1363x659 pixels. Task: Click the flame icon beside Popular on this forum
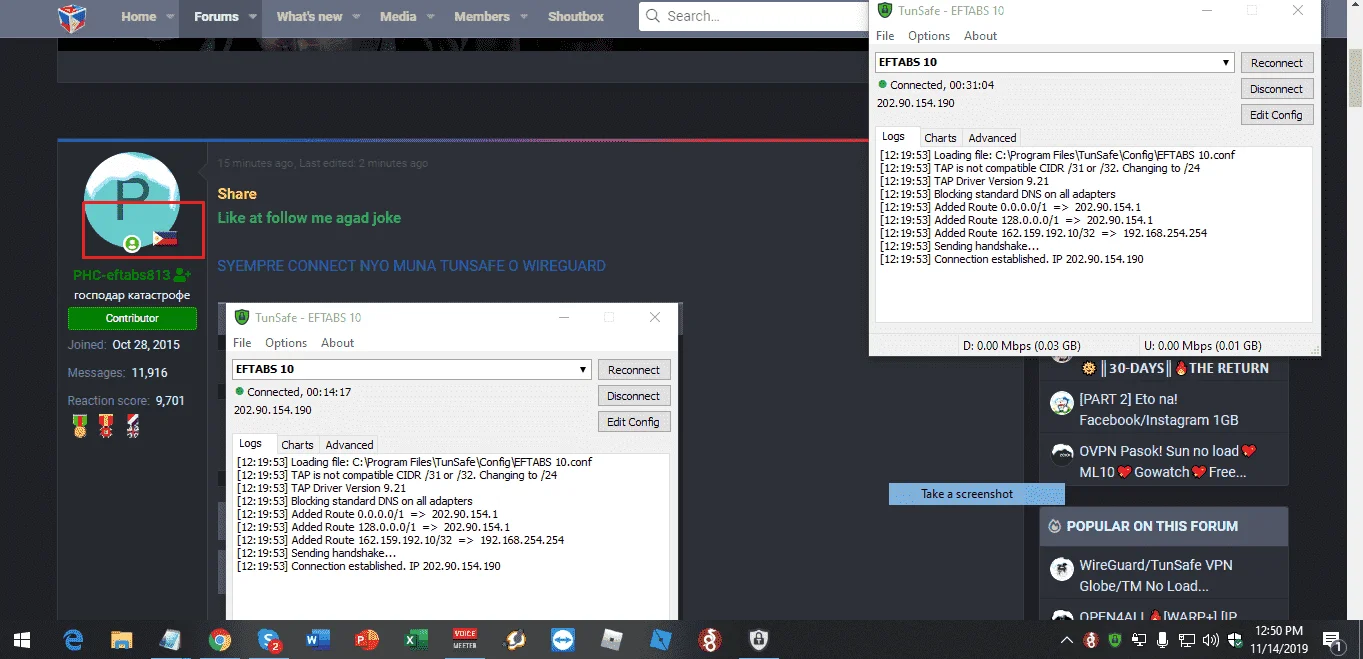(1054, 526)
